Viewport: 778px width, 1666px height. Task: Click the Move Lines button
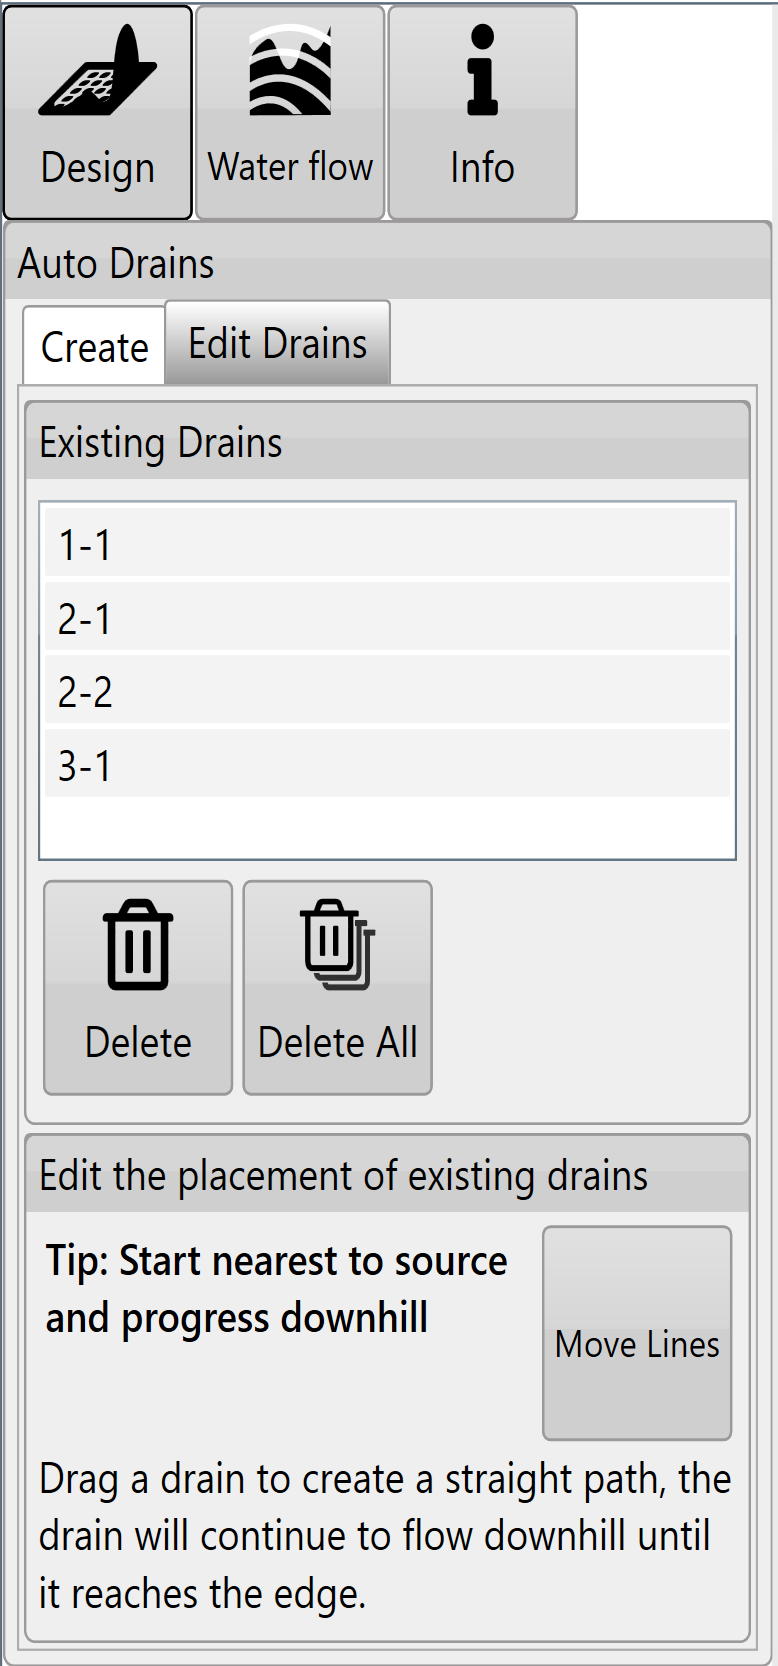point(637,1333)
